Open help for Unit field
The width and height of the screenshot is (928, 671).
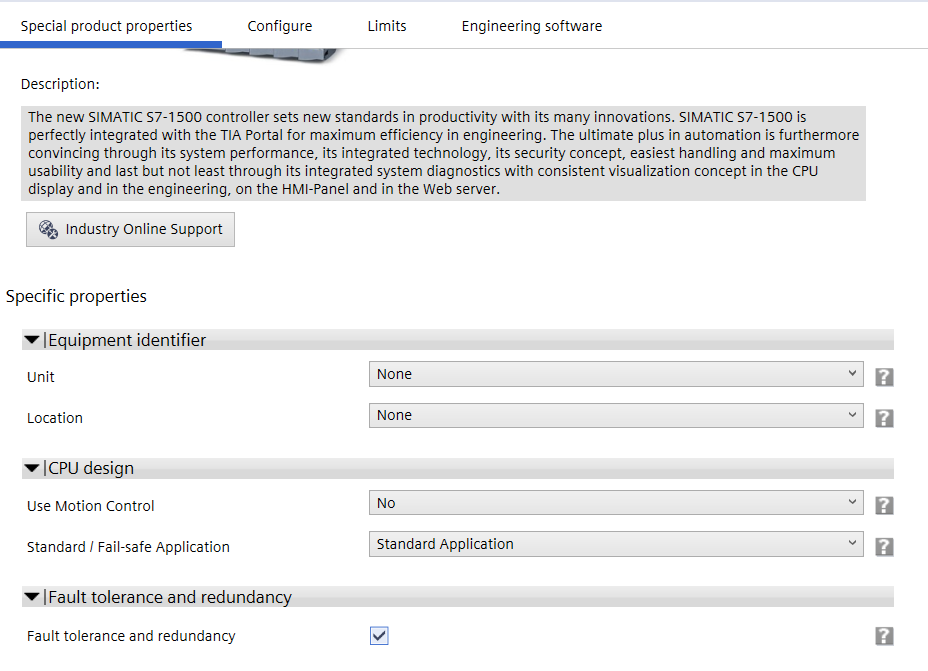[x=884, y=377]
